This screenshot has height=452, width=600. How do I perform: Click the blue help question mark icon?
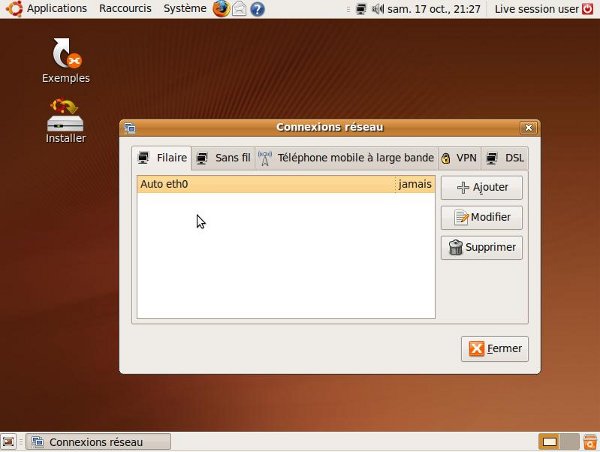point(258,9)
